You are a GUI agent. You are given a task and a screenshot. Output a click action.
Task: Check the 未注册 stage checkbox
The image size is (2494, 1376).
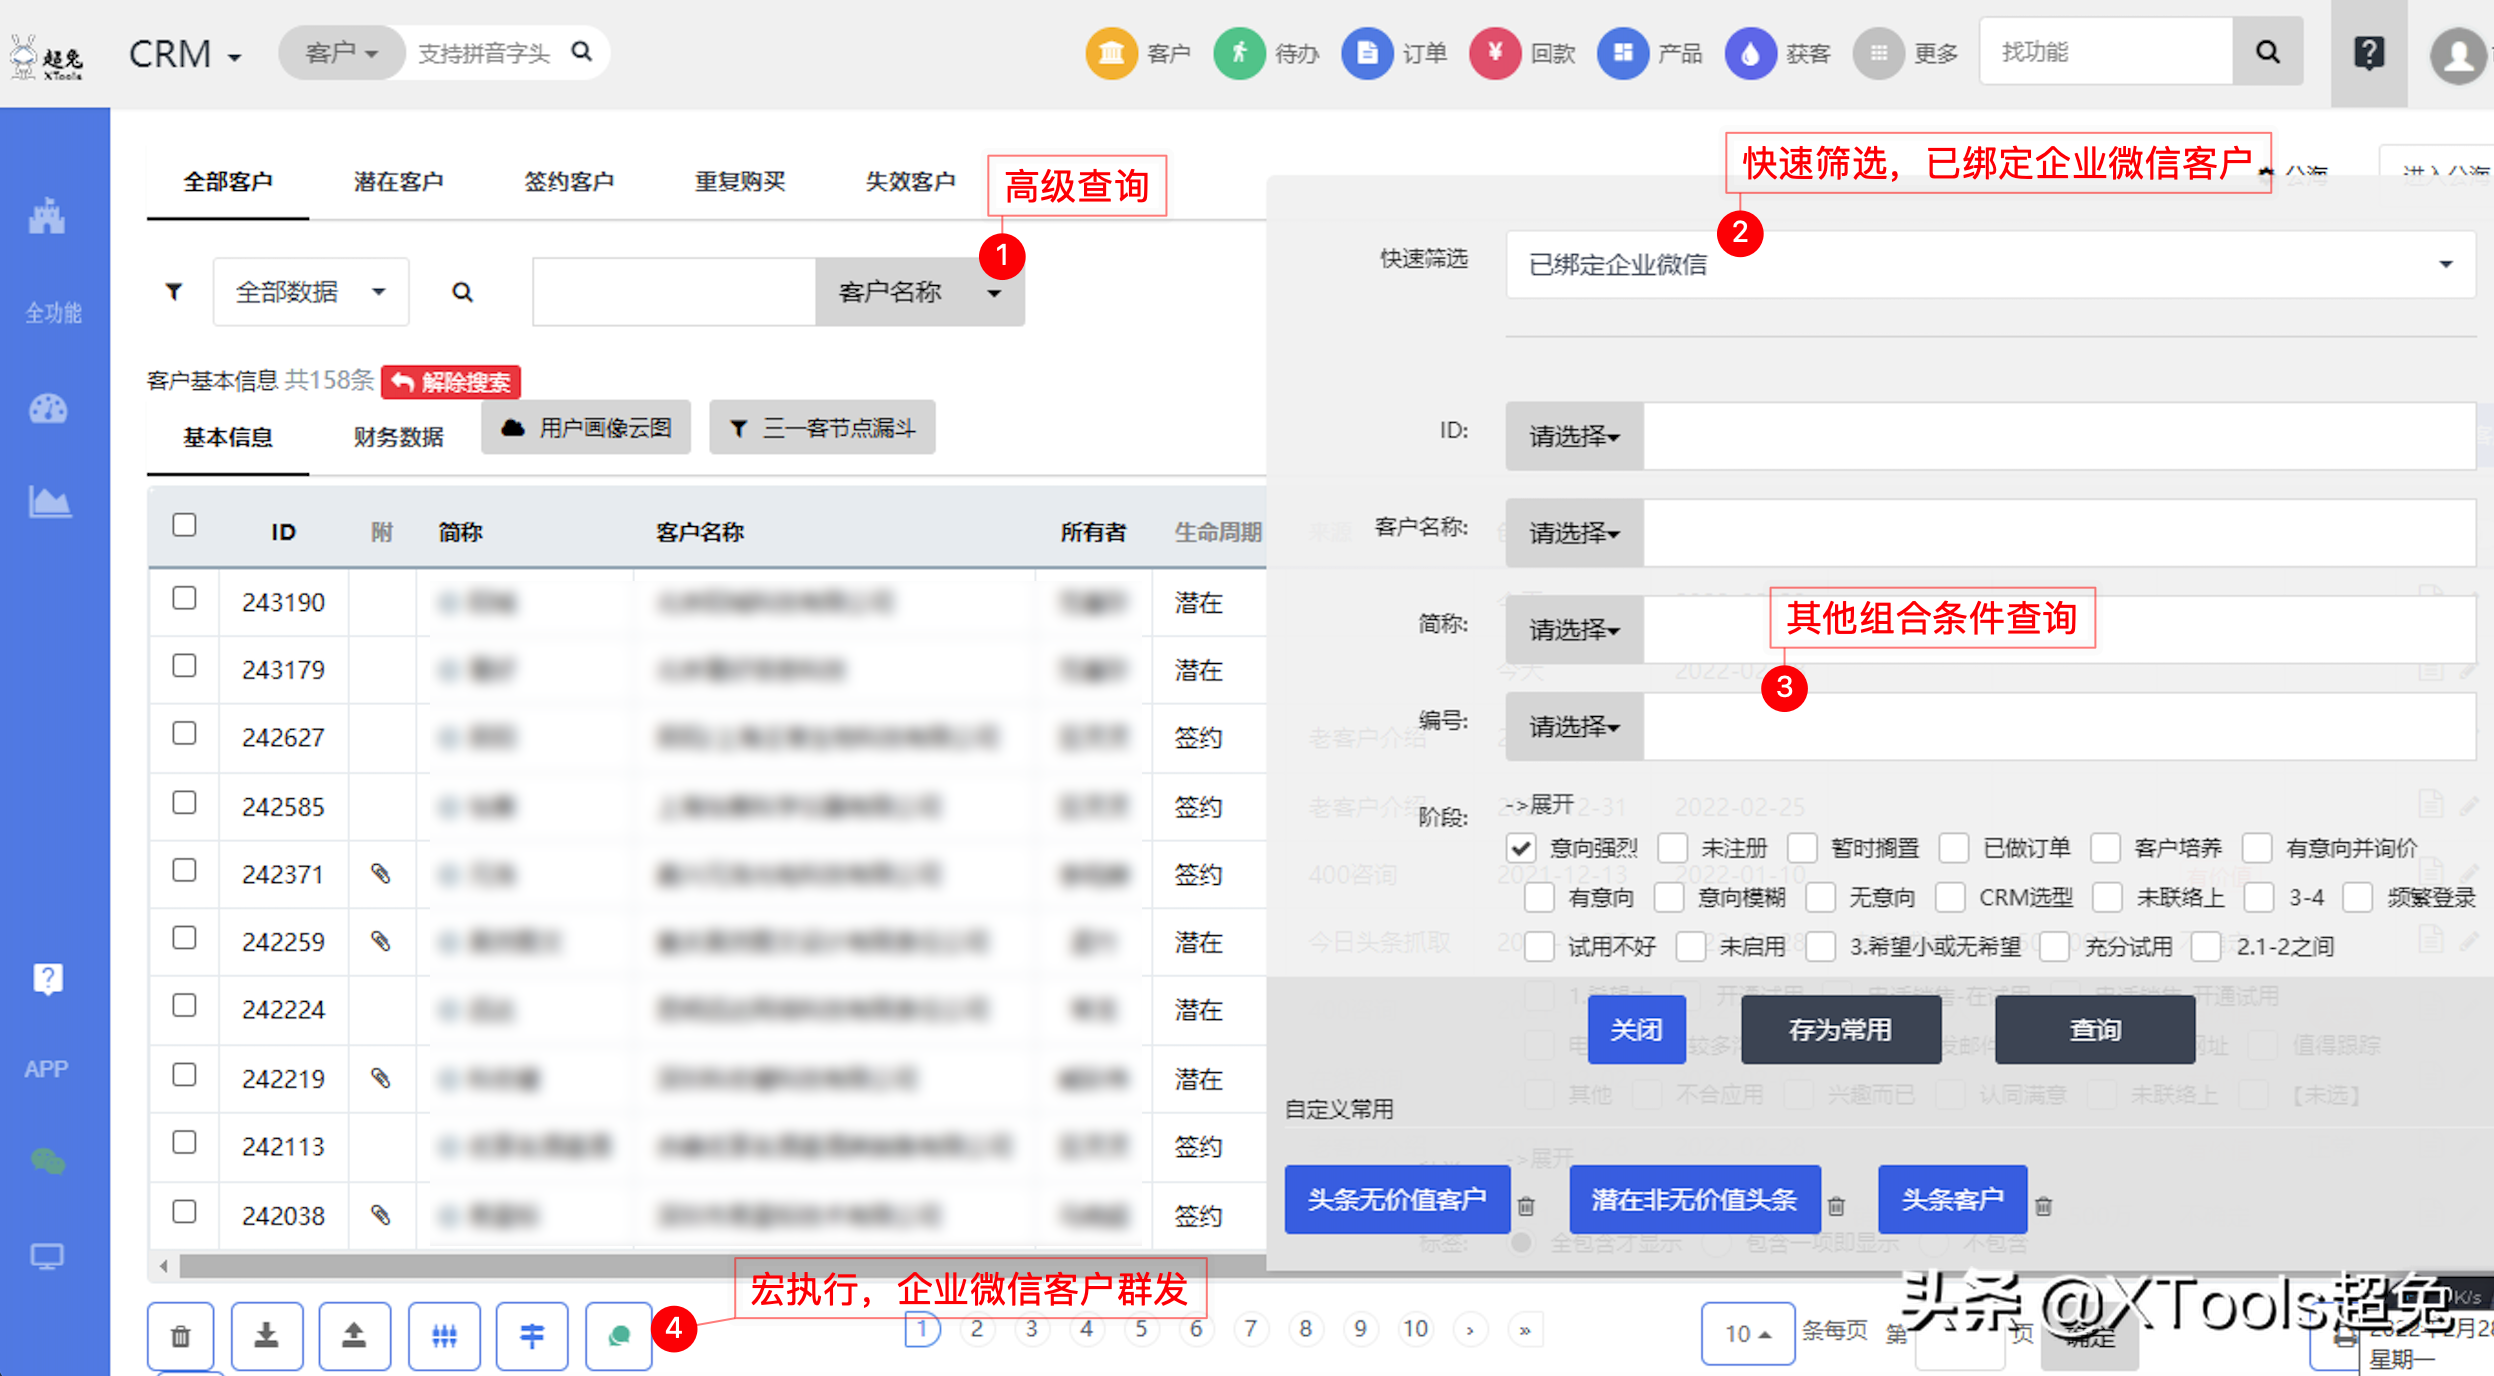coord(1672,848)
